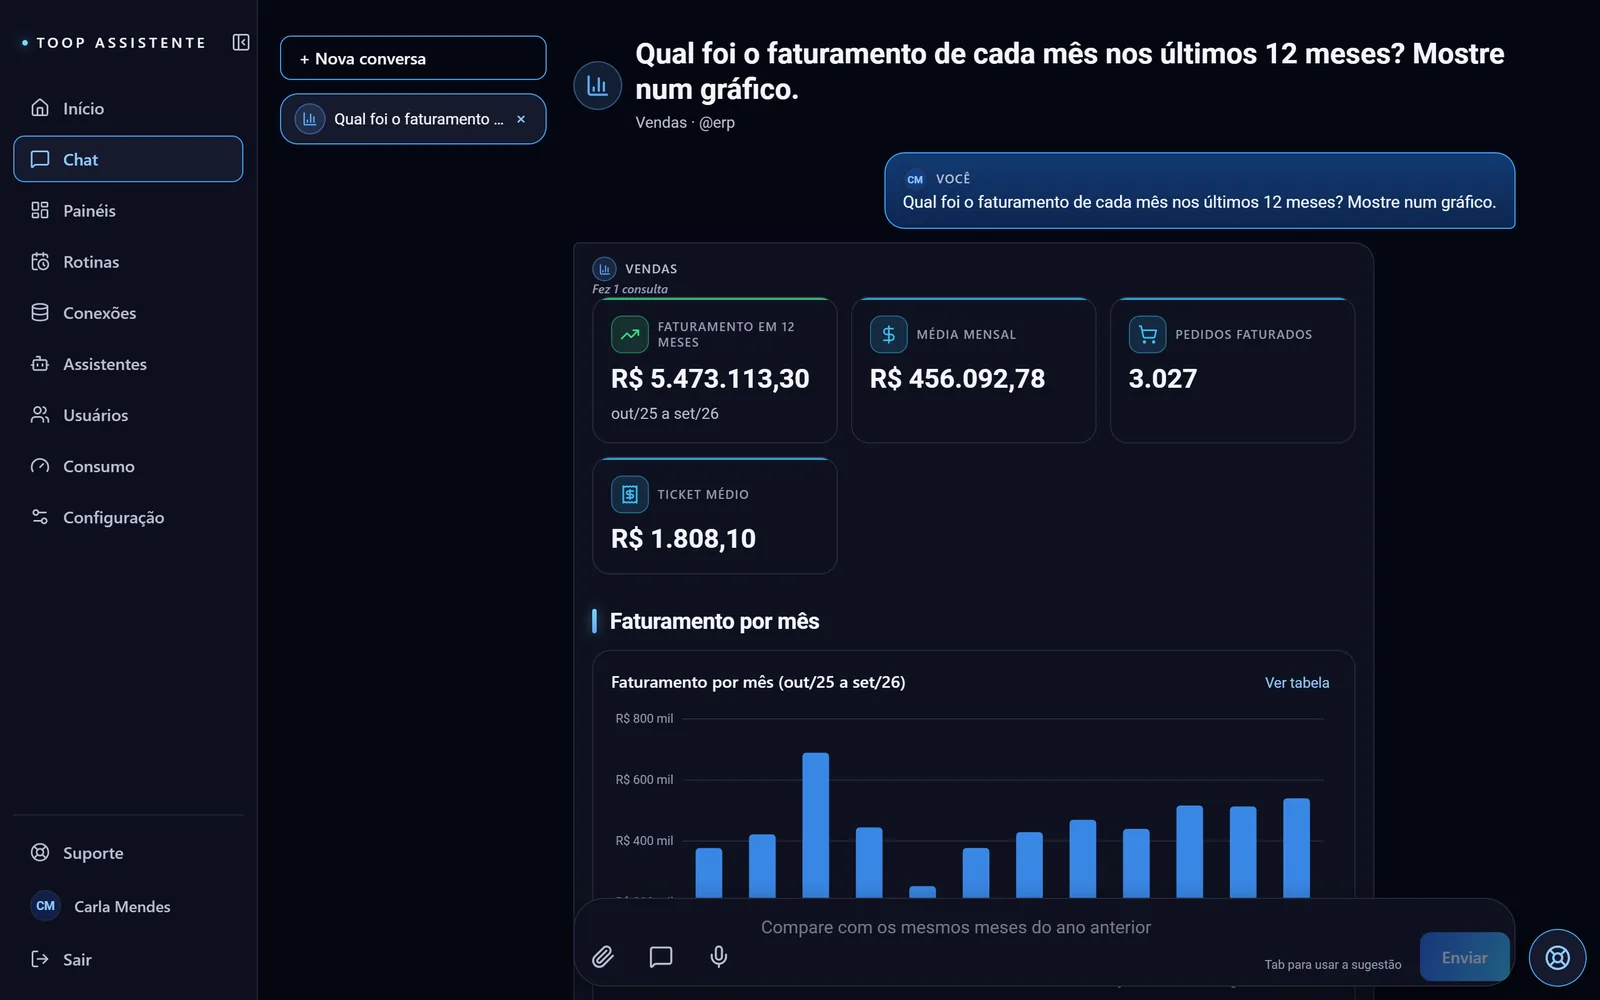Activate the microphone voice input

tap(718, 957)
